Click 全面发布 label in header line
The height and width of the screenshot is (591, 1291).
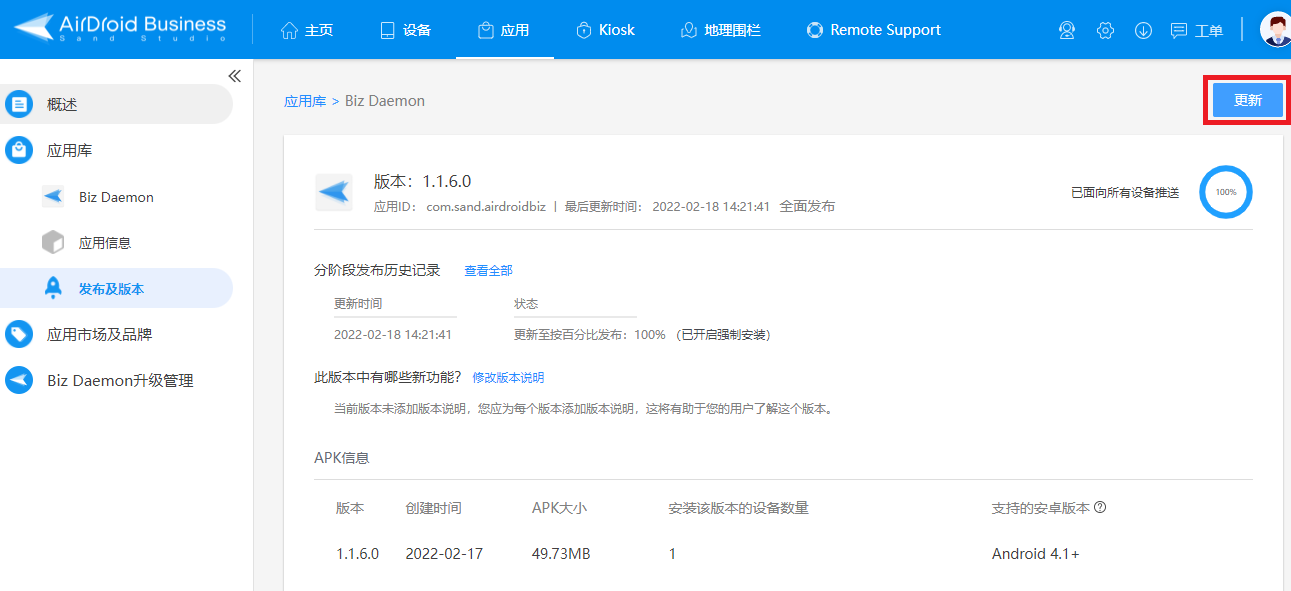tap(807, 207)
